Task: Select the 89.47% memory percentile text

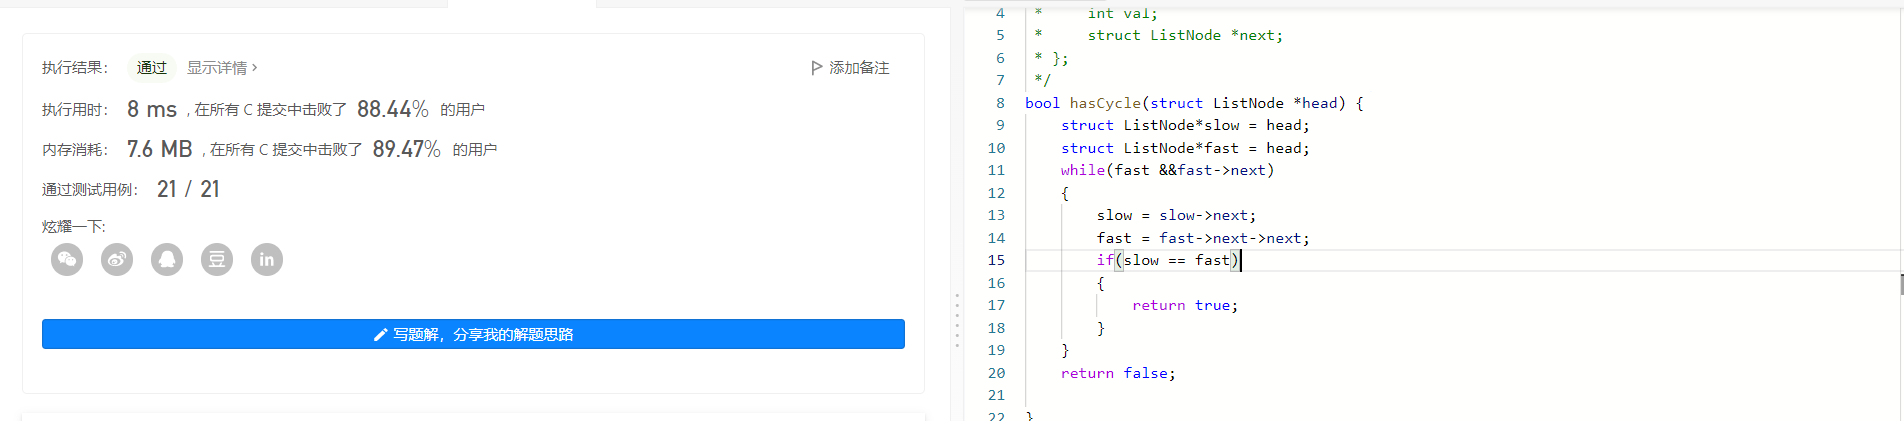Action: (407, 149)
